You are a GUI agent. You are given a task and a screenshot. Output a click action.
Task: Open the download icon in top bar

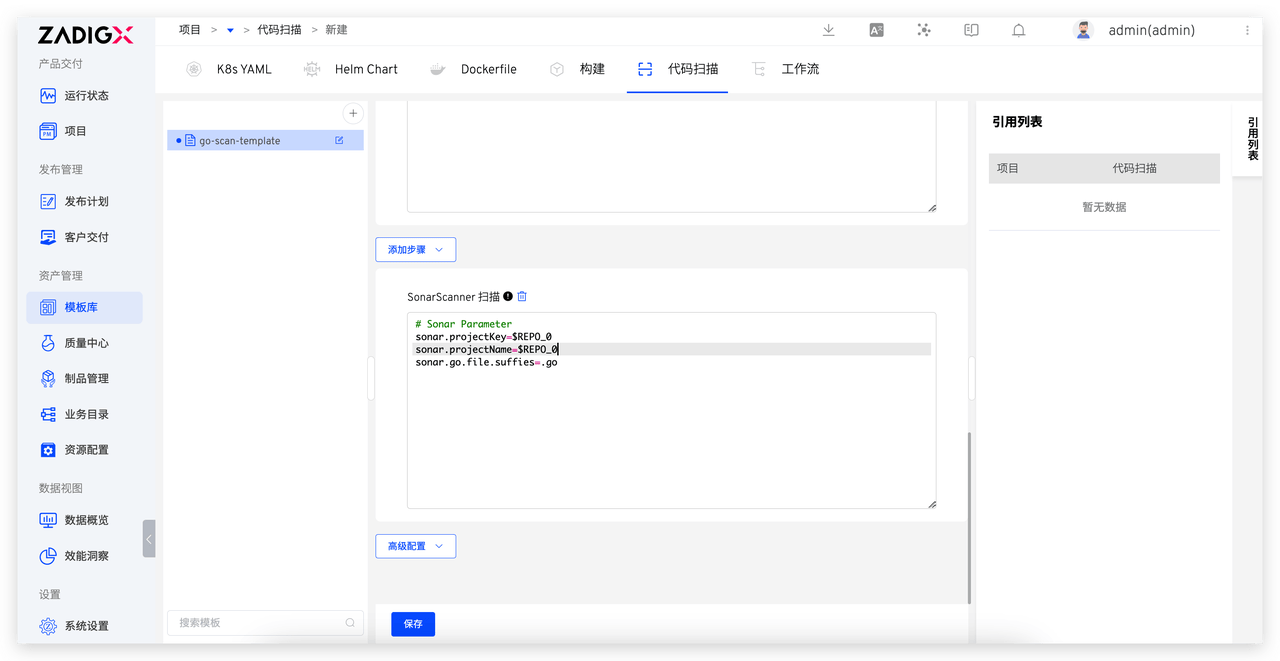click(x=828, y=30)
